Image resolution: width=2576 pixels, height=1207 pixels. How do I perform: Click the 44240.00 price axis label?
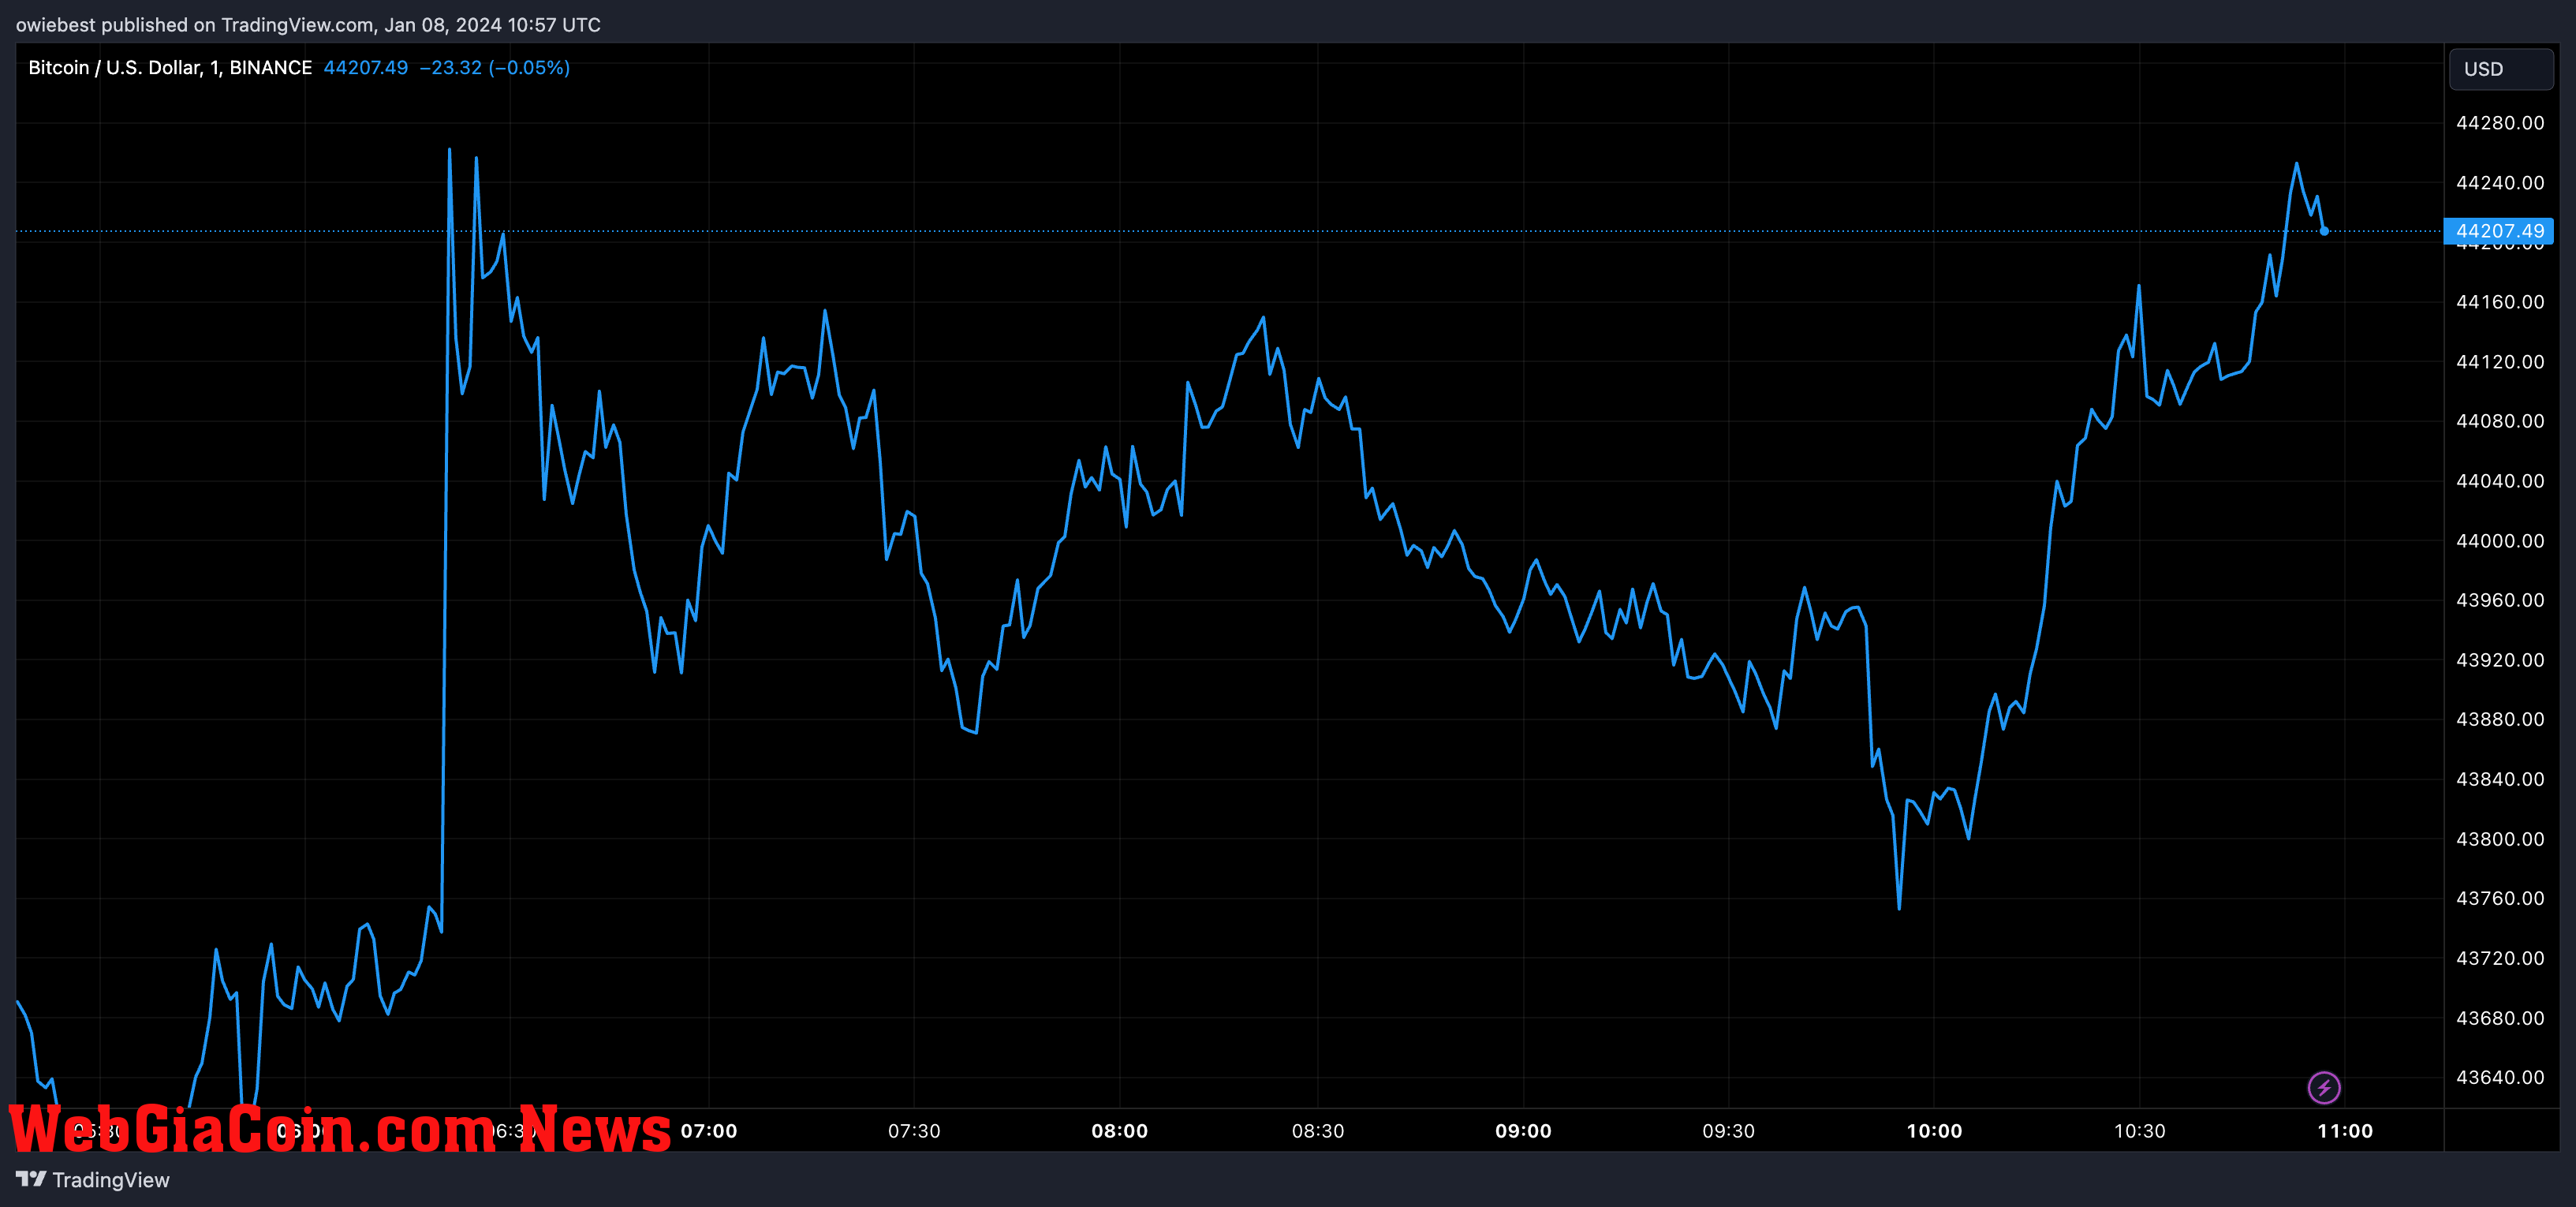(2500, 183)
